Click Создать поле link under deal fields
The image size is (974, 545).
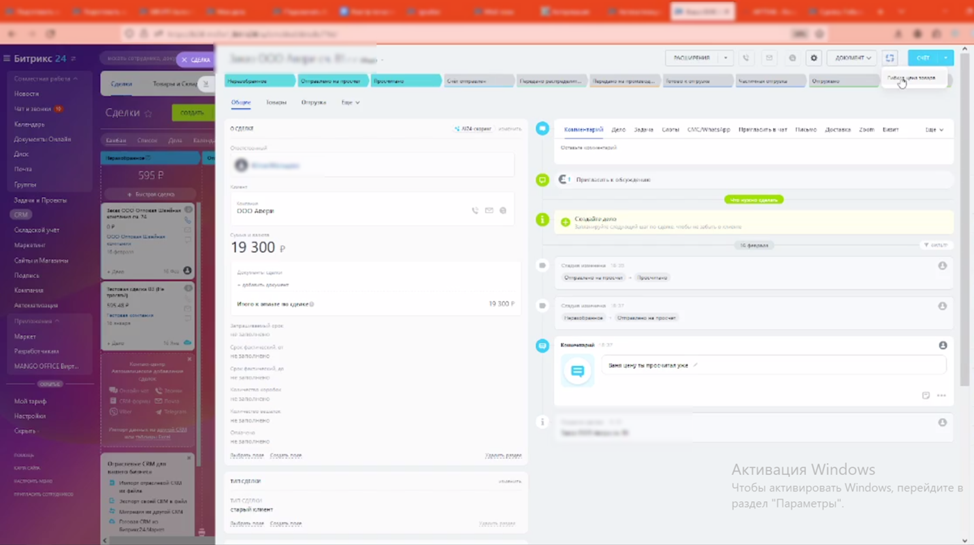pyautogui.click(x=286, y=456)
